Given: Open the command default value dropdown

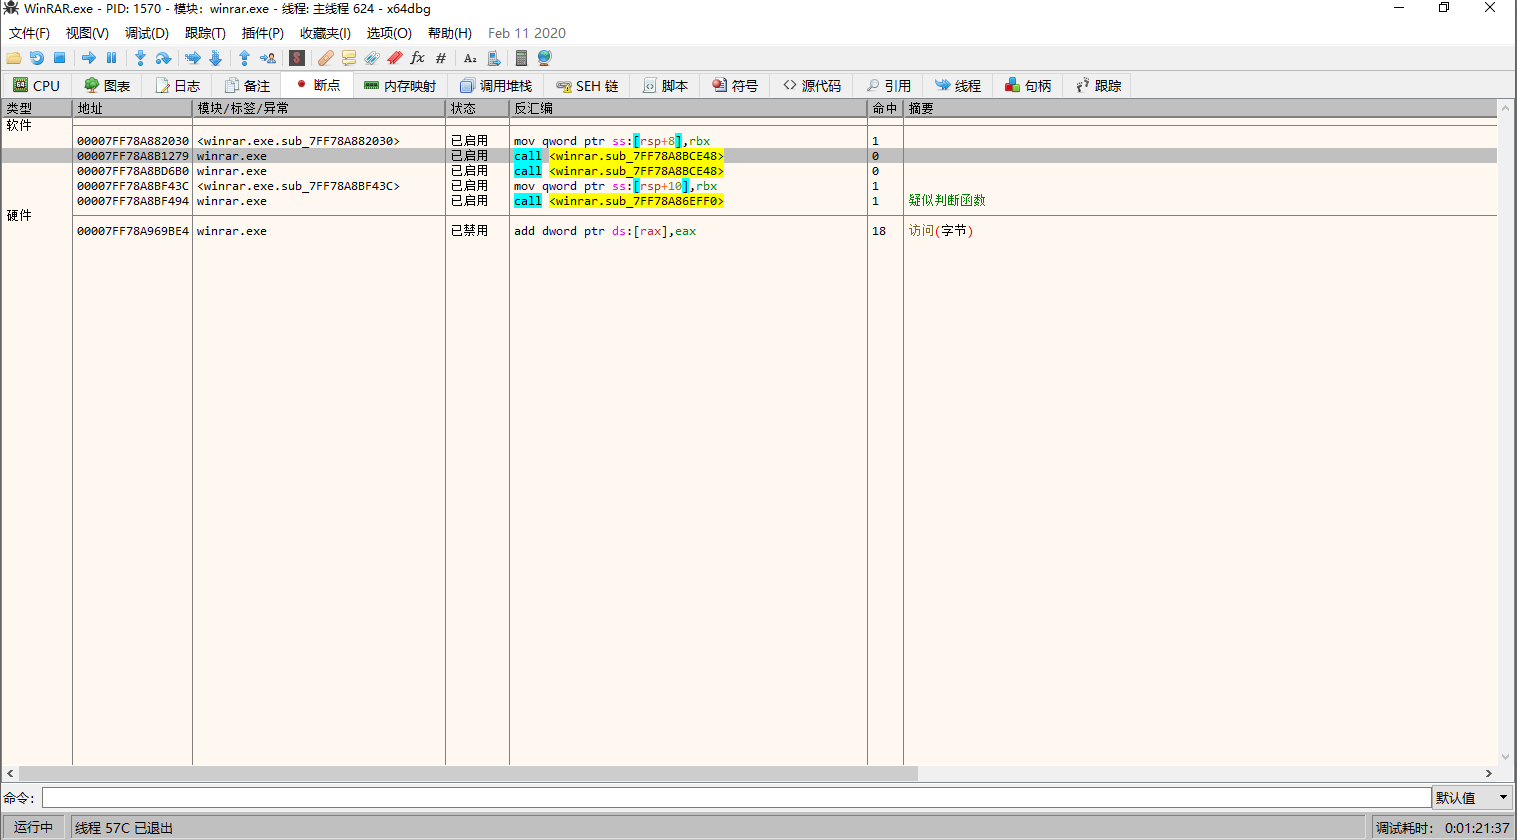Looking at the screenshot, I should coord(1502,797).
